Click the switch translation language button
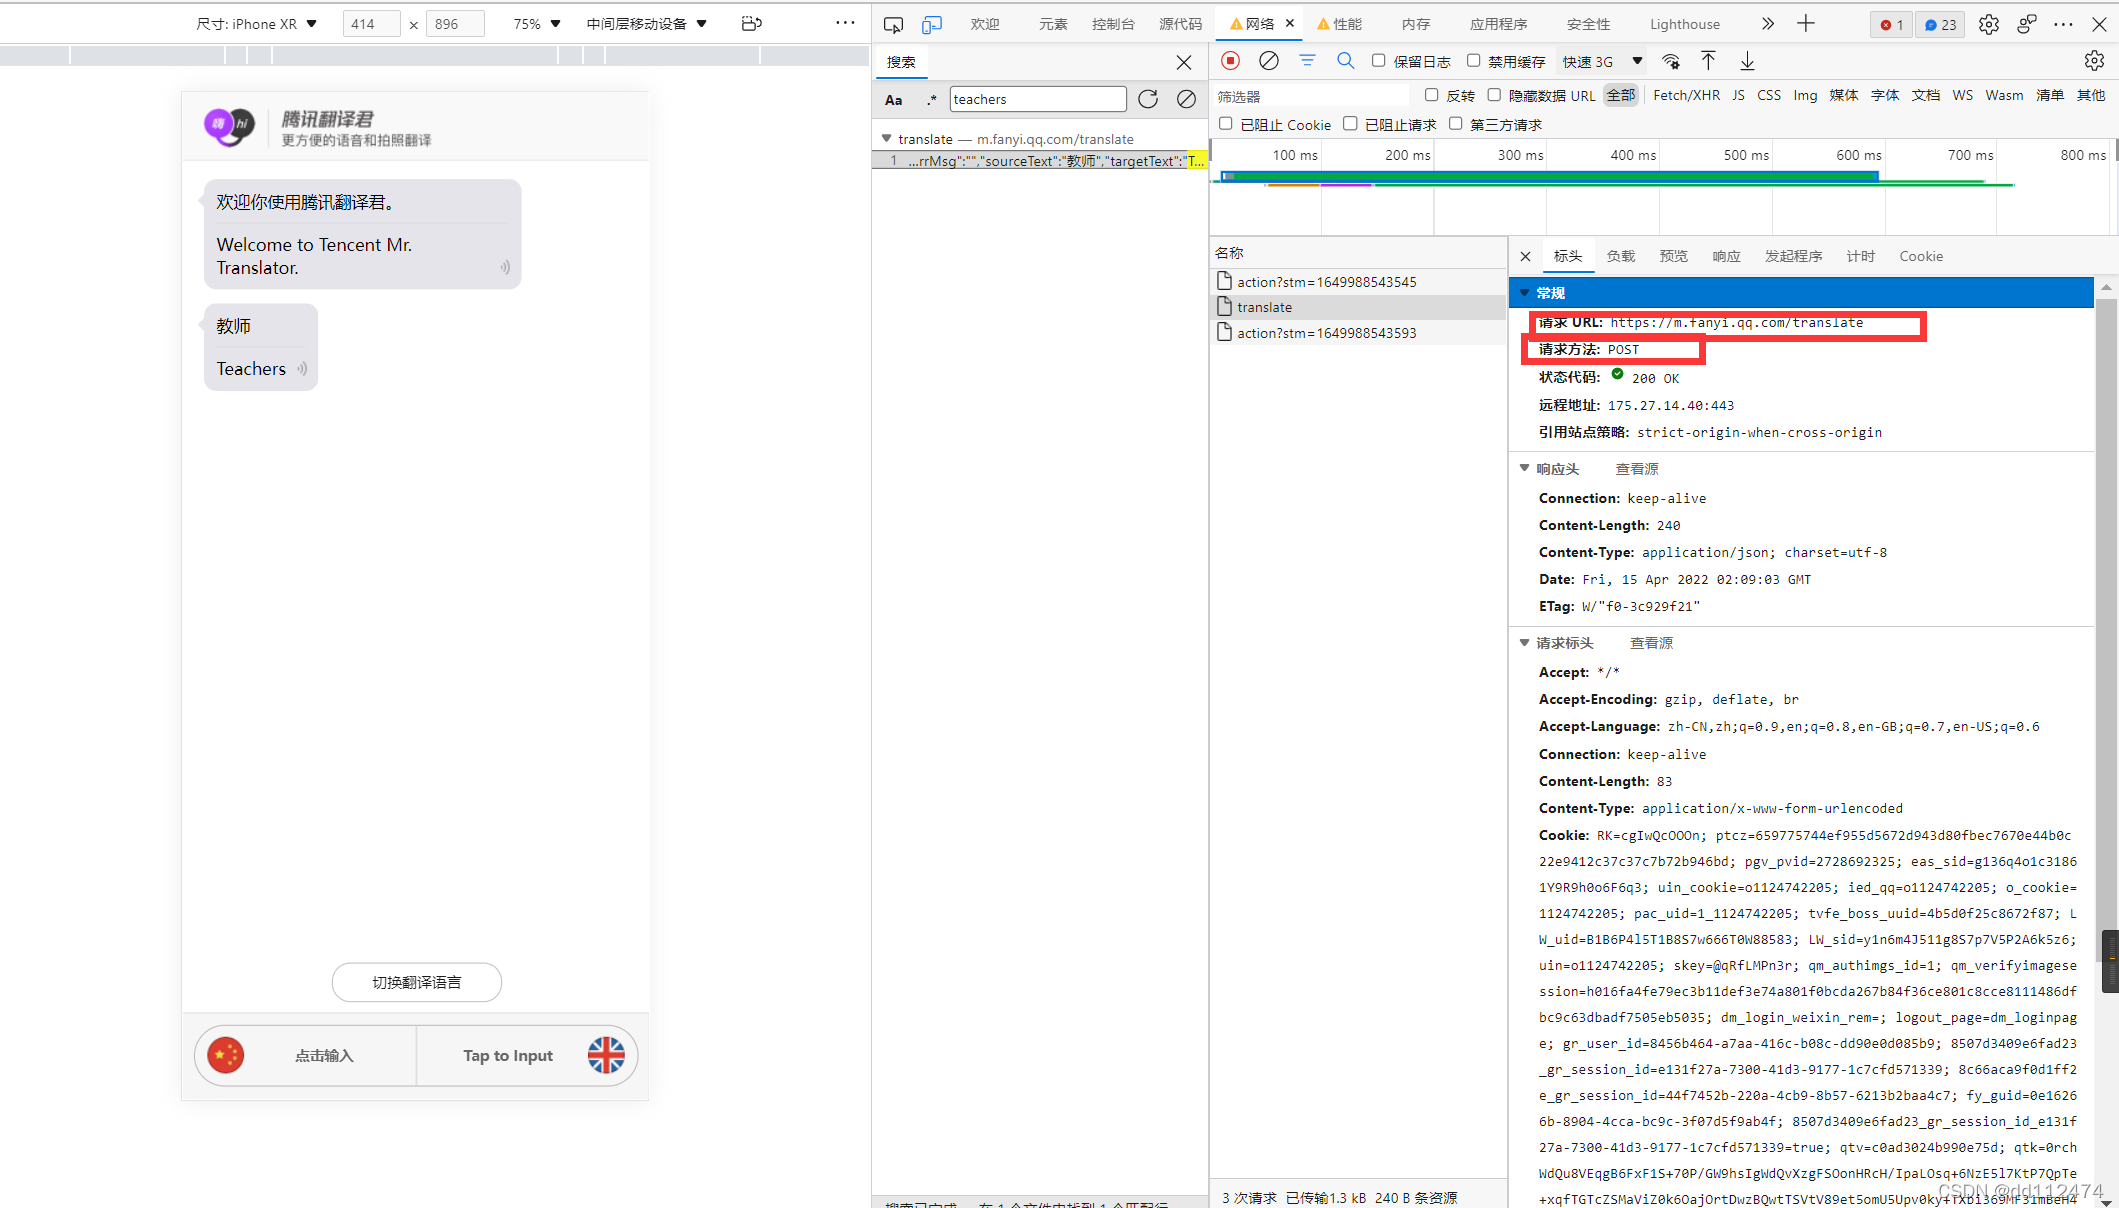The width and height of the screenshot is (2119, 1208). [x=417, y=982]
